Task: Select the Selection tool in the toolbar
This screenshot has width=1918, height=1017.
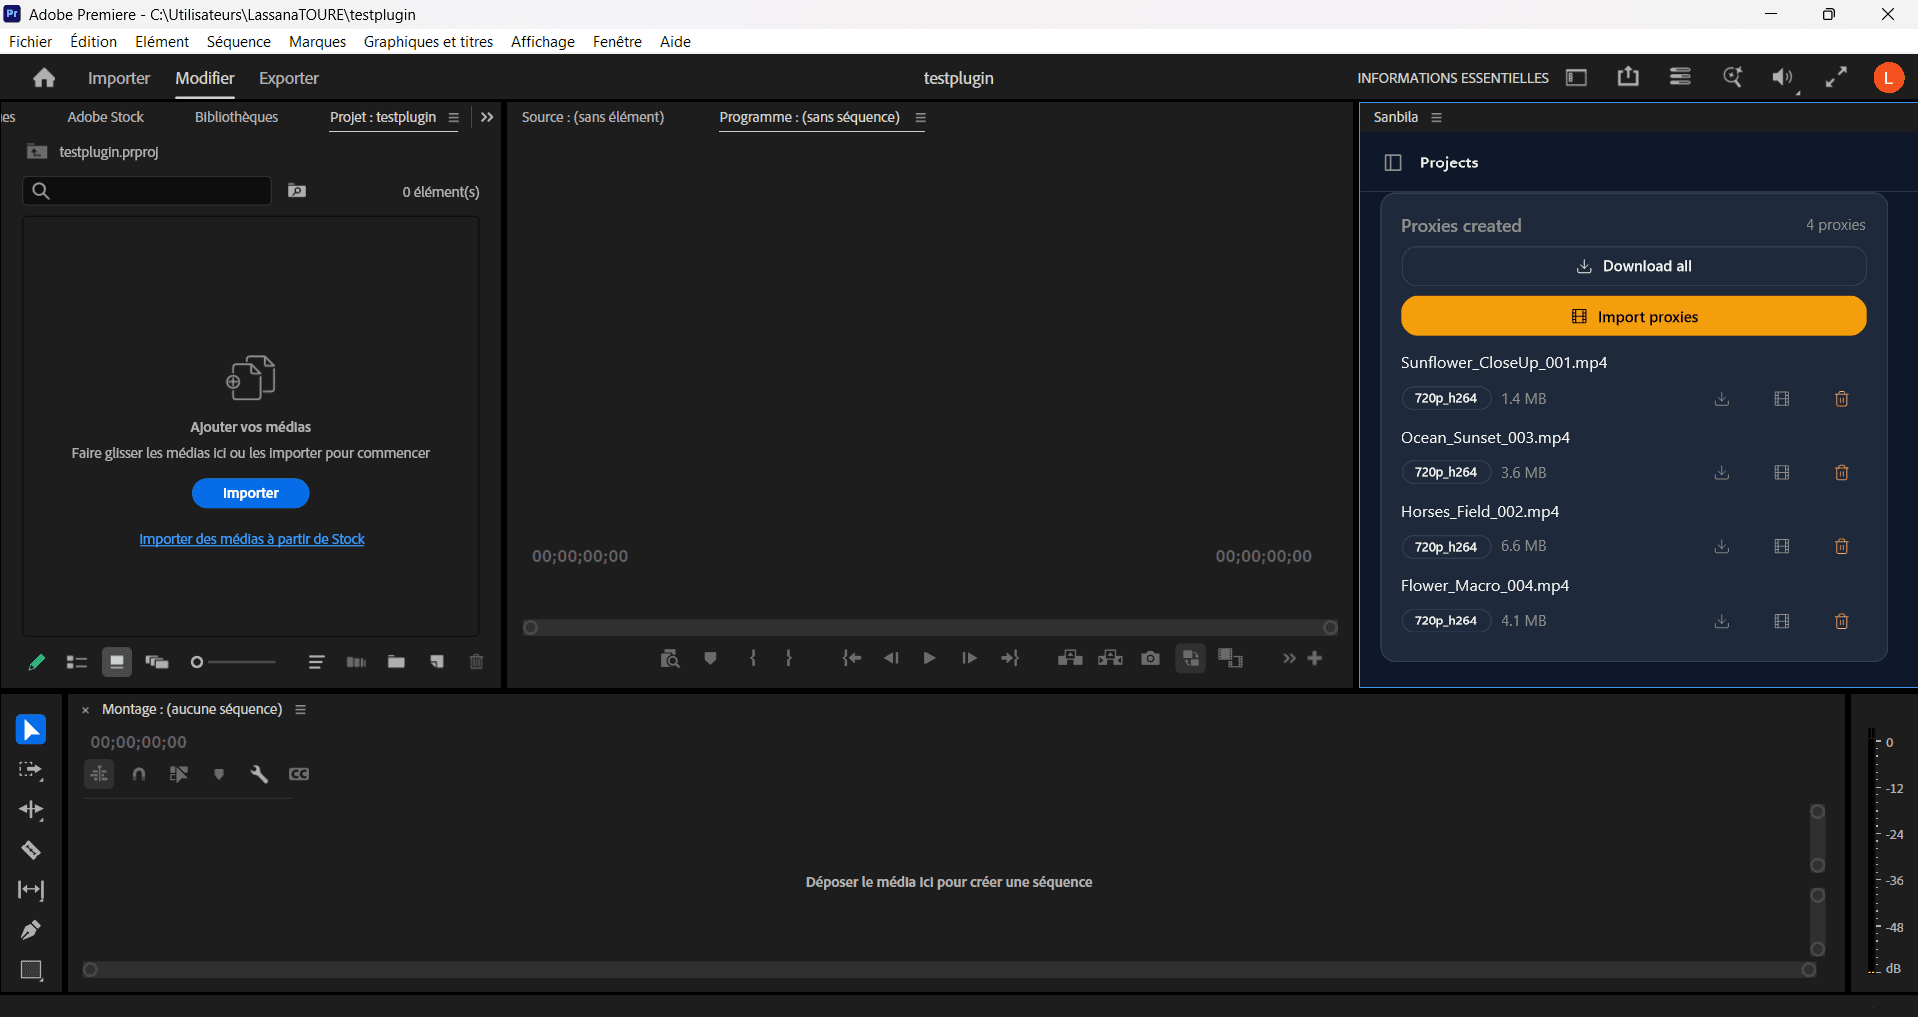Action: point(31,730)
